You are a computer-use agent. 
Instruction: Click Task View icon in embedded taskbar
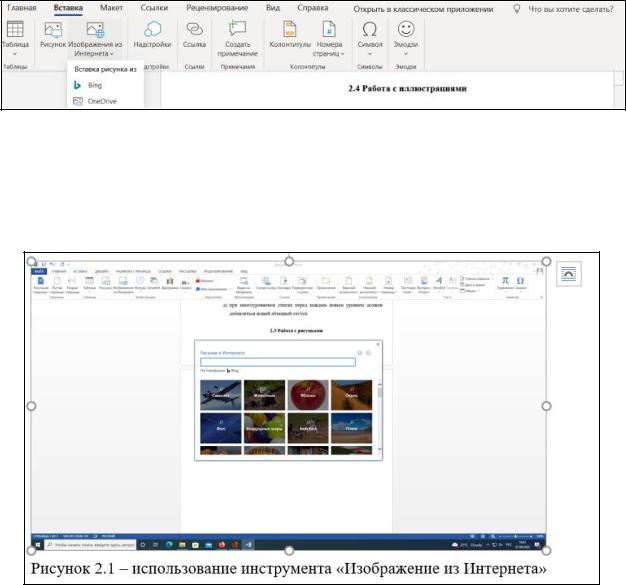(155, 545)
